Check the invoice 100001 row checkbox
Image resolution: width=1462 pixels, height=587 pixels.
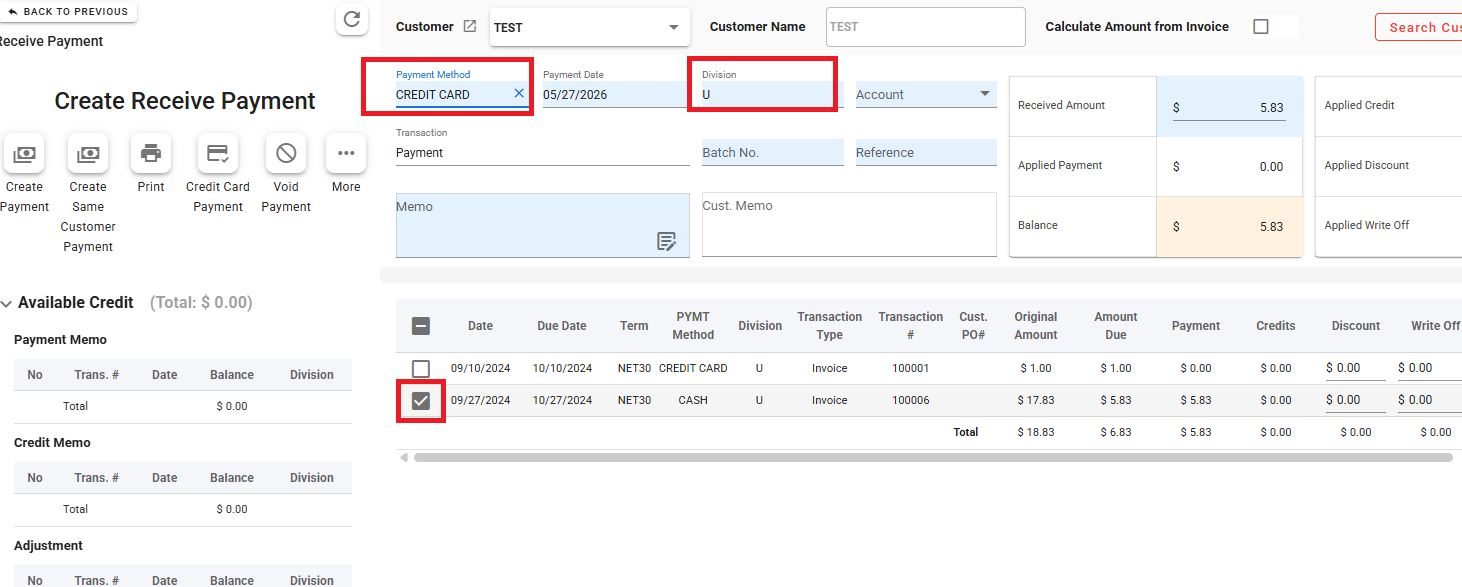click(x=421, y=368)
